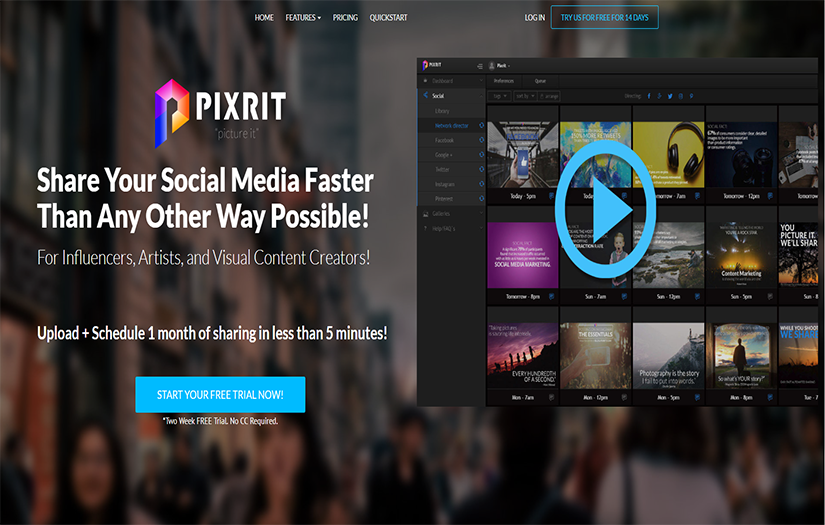The width and height of the screenshot is (825, 525).
Task: Select Network director in the preview sidebar
Action: pos(451,126)
